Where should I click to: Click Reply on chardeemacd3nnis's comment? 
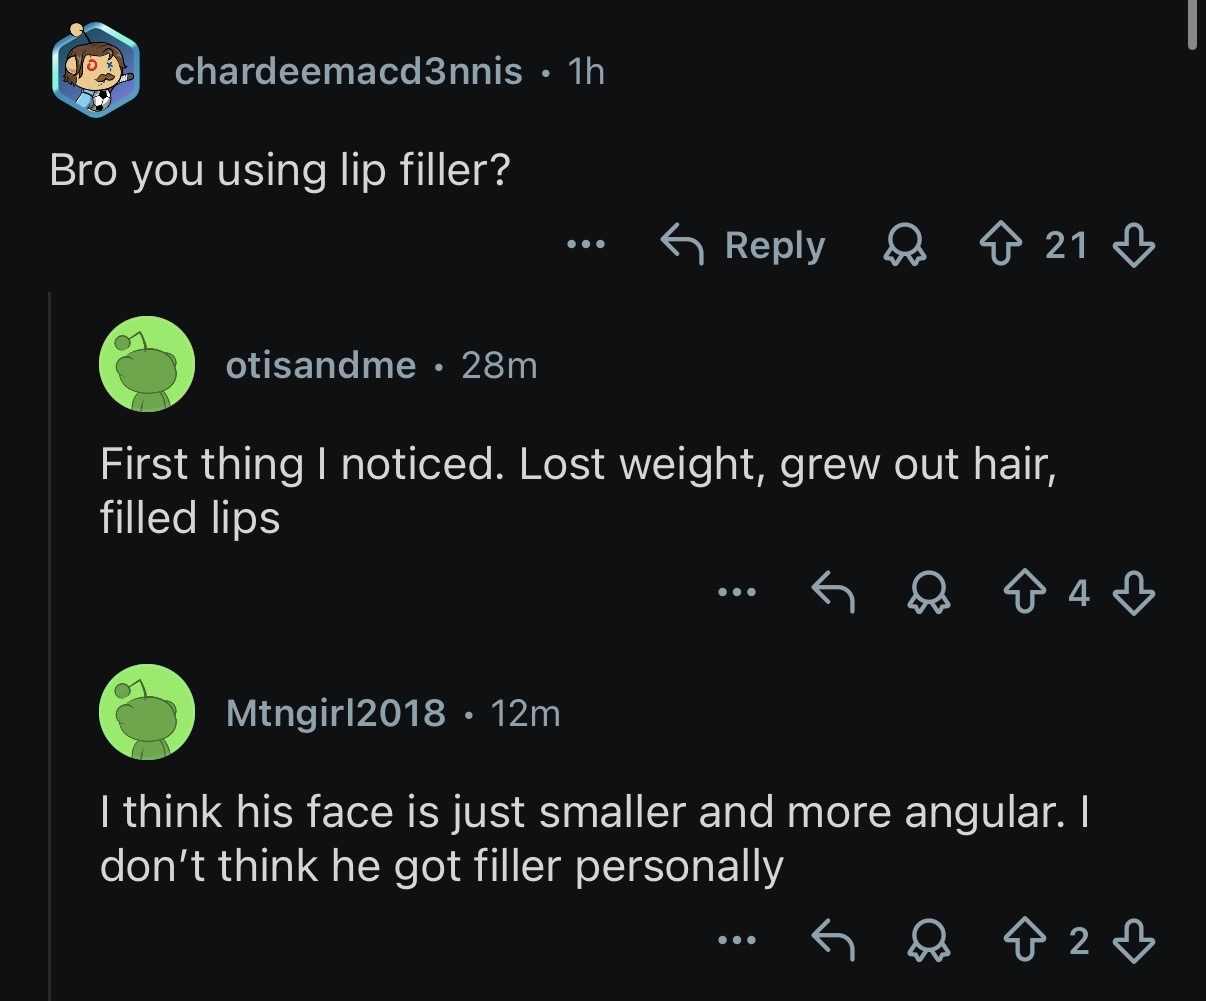744,245
